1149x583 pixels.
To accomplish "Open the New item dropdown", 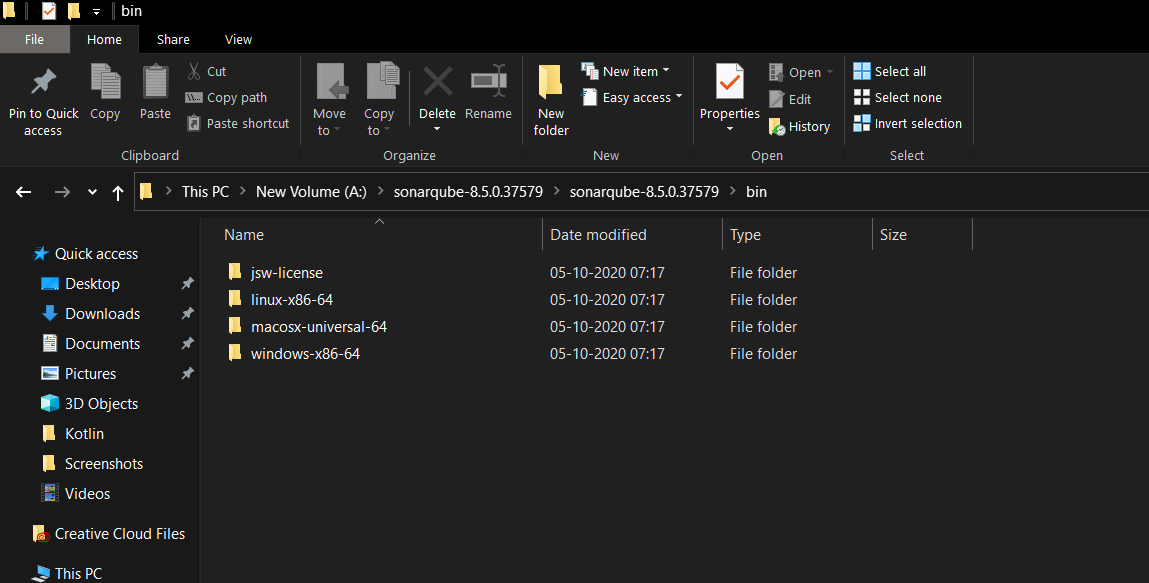I will (626, 71).
